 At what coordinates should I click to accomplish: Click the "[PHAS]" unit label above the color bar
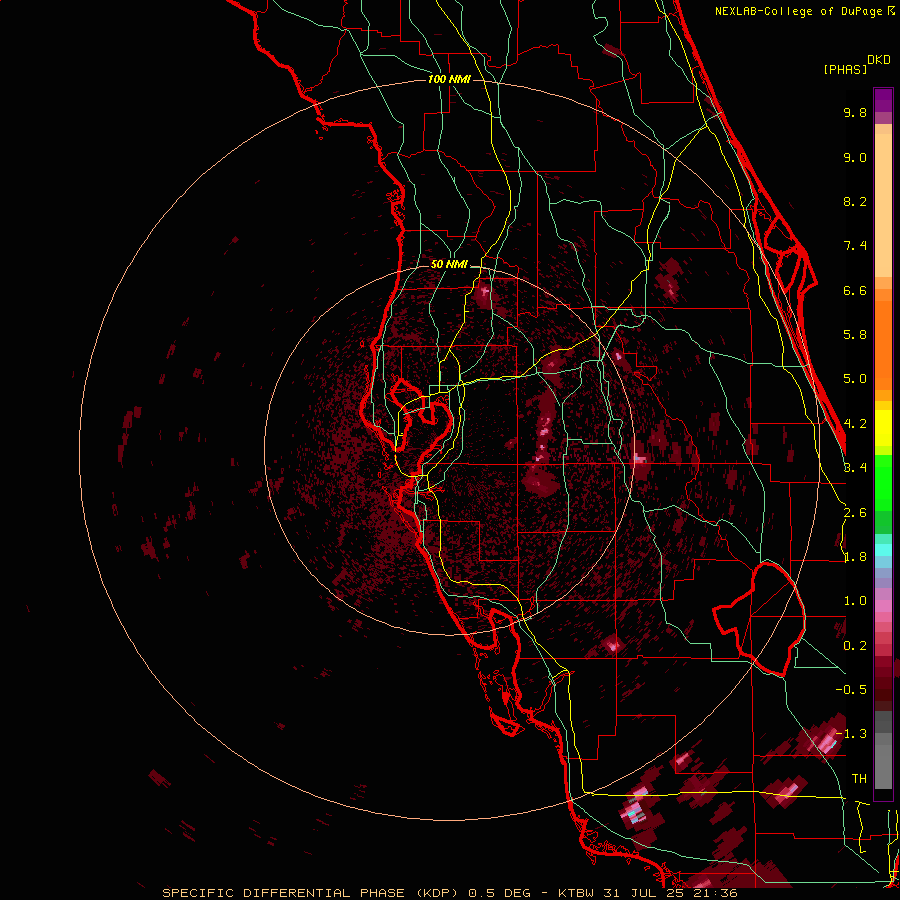click(x=845, y=70)
